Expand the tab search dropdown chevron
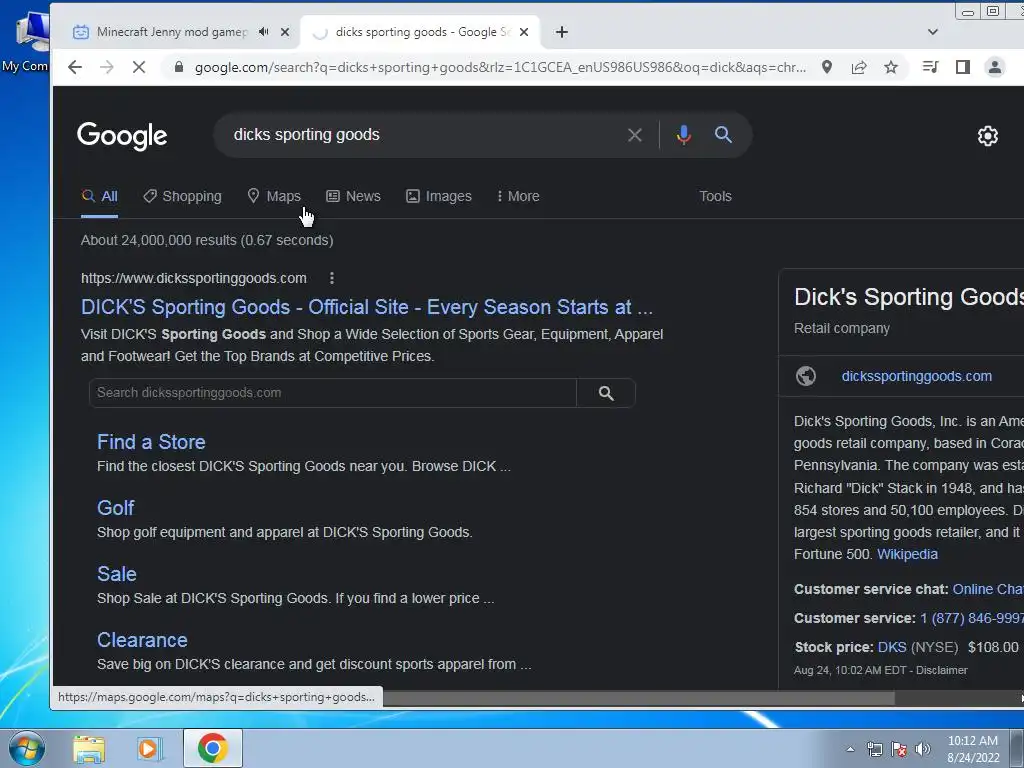Image resolution: width=1024 pixels, height=768 pixels. point(933,32)
